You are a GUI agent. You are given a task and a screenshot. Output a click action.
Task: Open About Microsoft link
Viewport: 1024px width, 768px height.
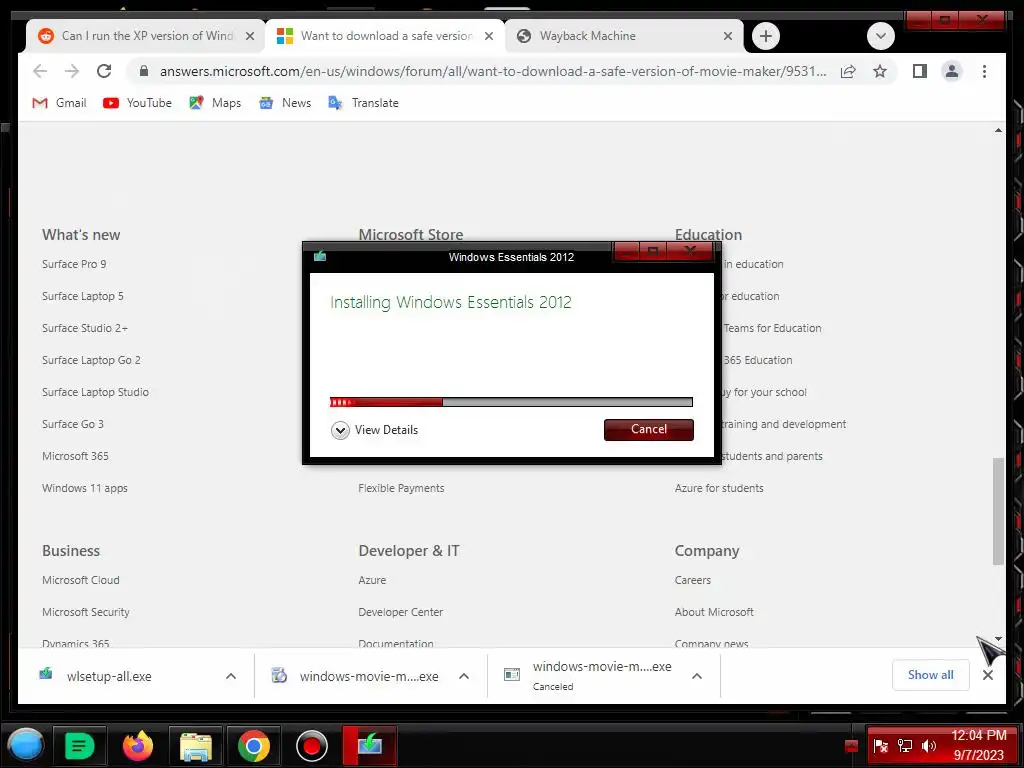click(714, 612)
